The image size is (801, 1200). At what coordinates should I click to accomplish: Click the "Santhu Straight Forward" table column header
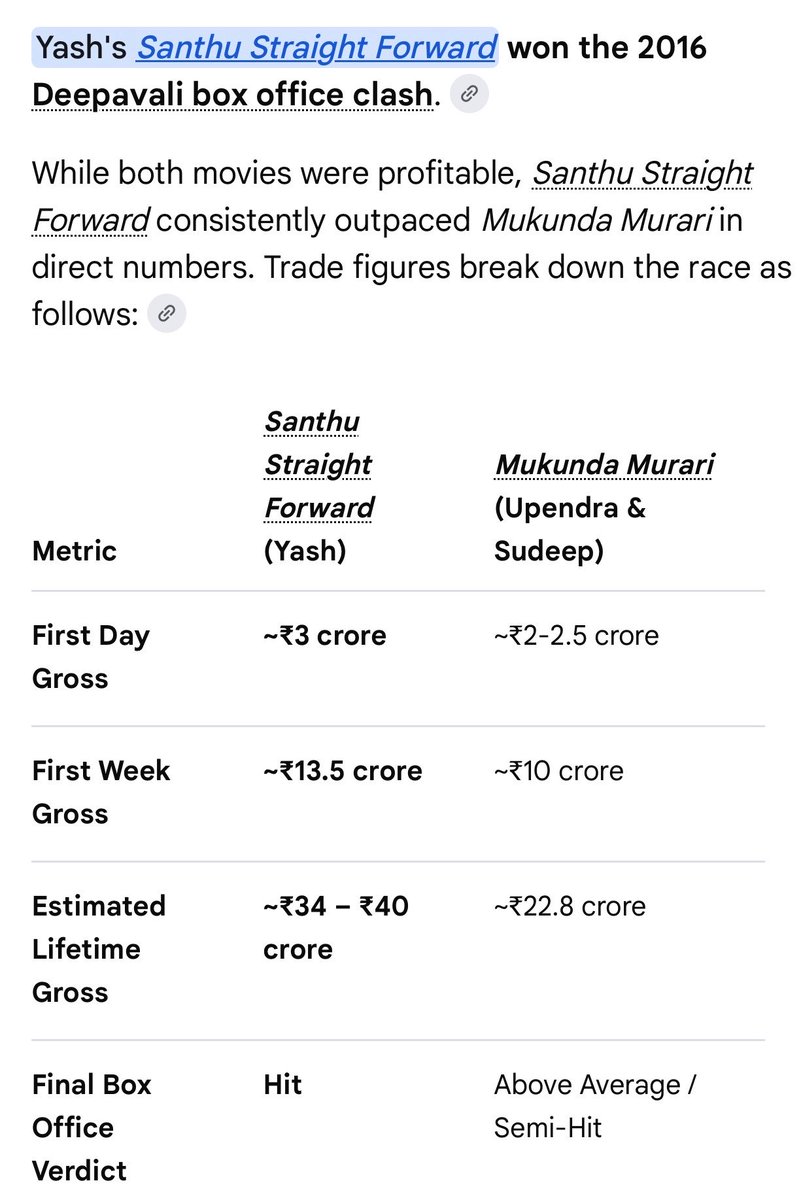[x=319, y=464]
